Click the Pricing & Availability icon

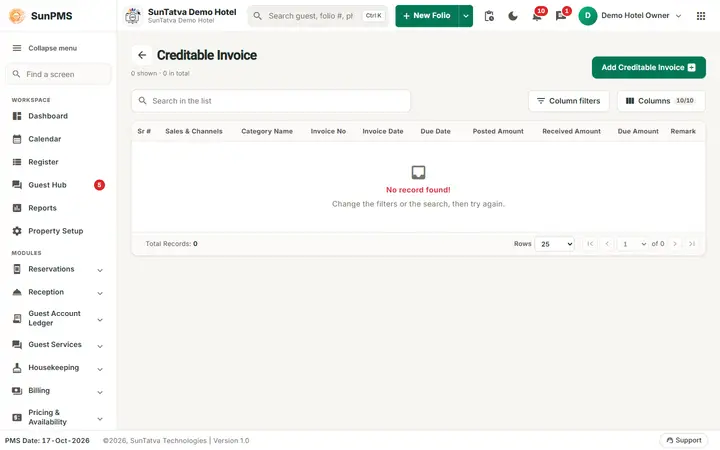17,417
